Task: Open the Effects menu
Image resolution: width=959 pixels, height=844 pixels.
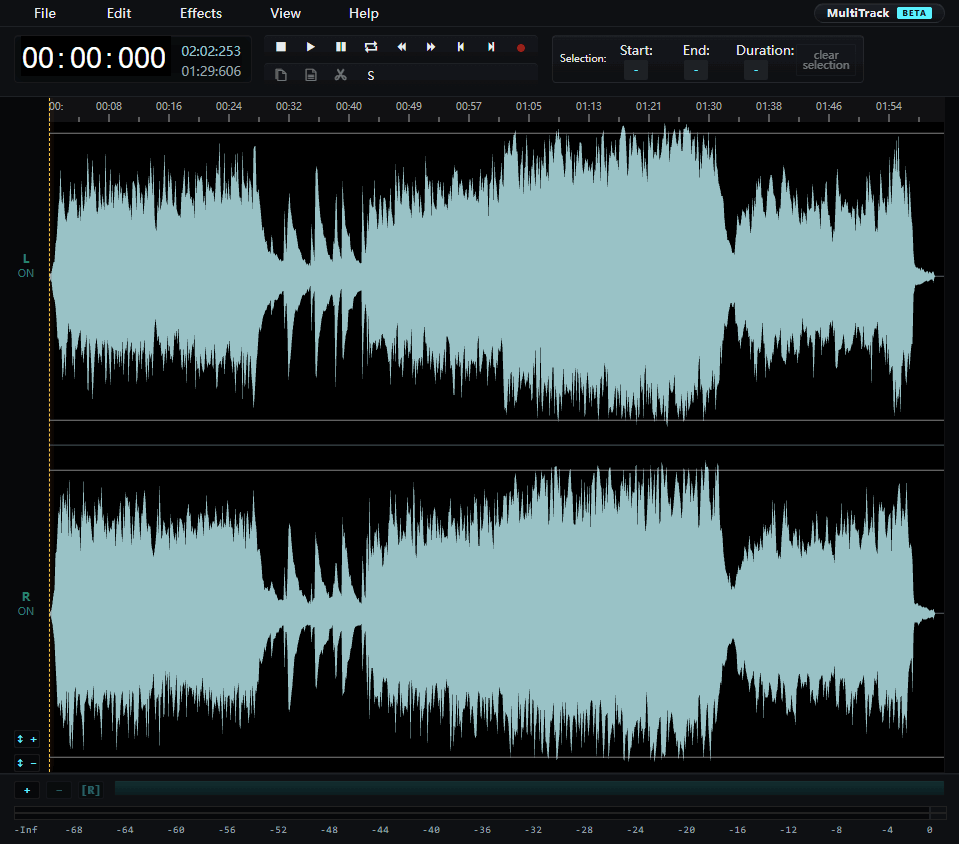Action: click(x=201, y=13)
